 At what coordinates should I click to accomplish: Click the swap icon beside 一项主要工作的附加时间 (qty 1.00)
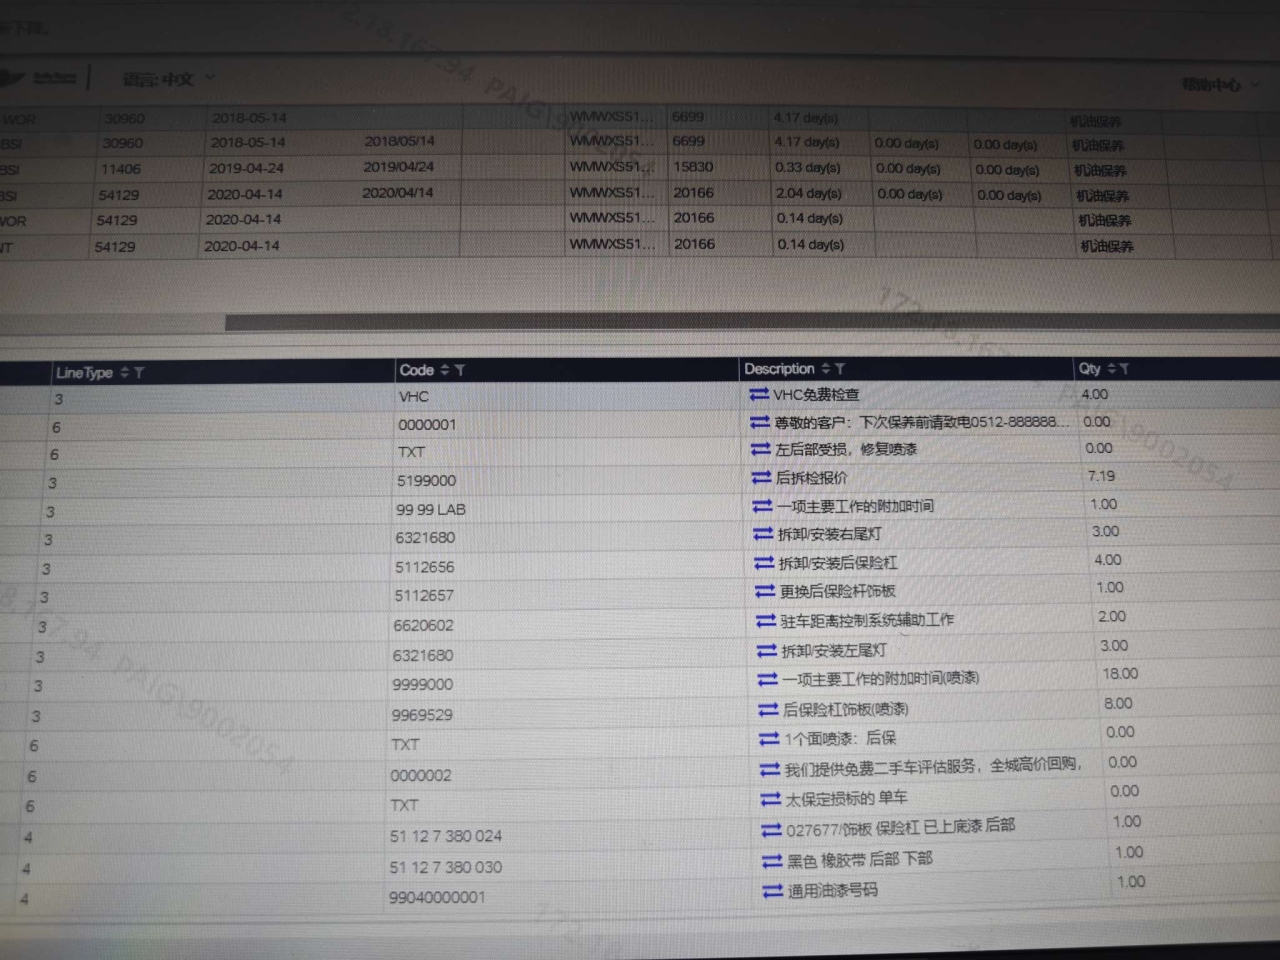[x=763, y=506]
